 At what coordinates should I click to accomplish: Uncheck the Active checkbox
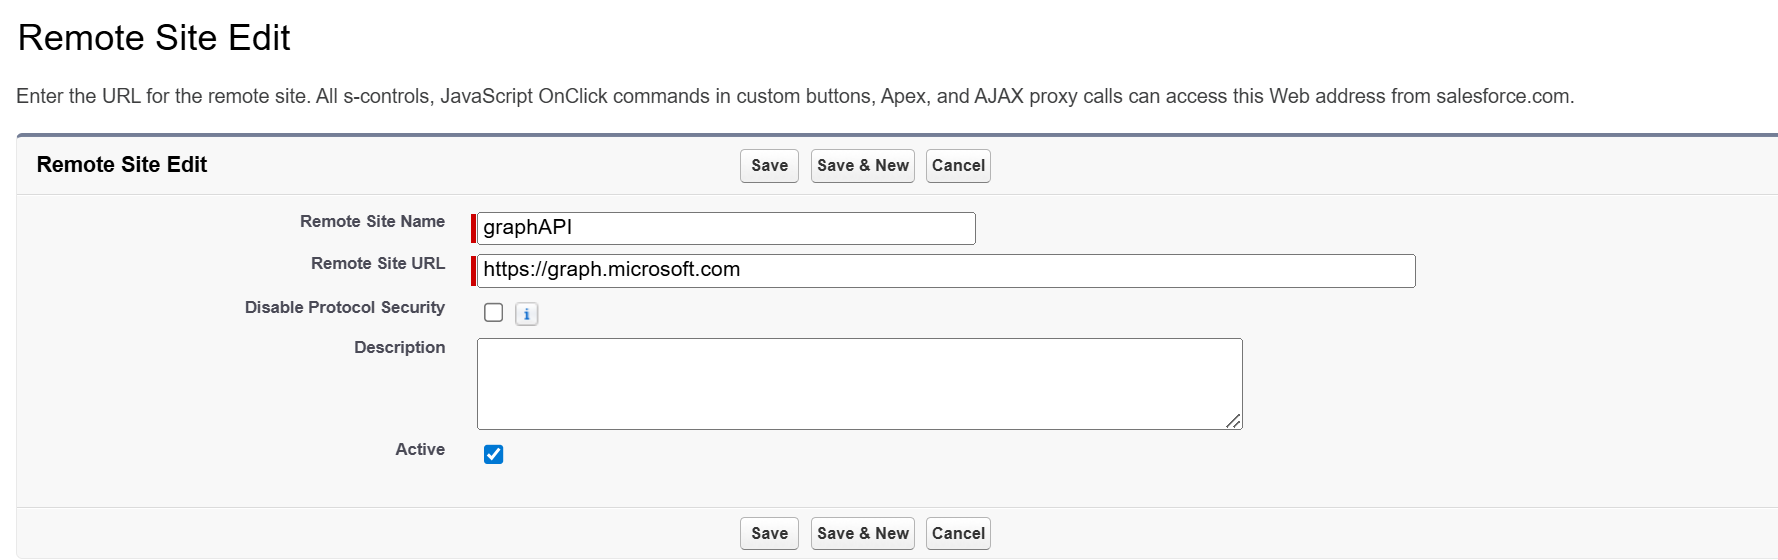tap(493, 454)
